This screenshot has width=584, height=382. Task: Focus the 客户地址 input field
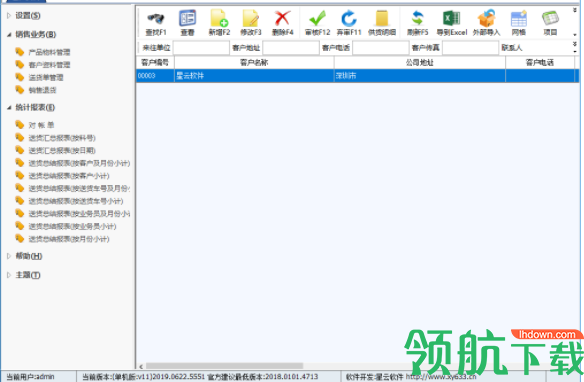pos(291,48)
